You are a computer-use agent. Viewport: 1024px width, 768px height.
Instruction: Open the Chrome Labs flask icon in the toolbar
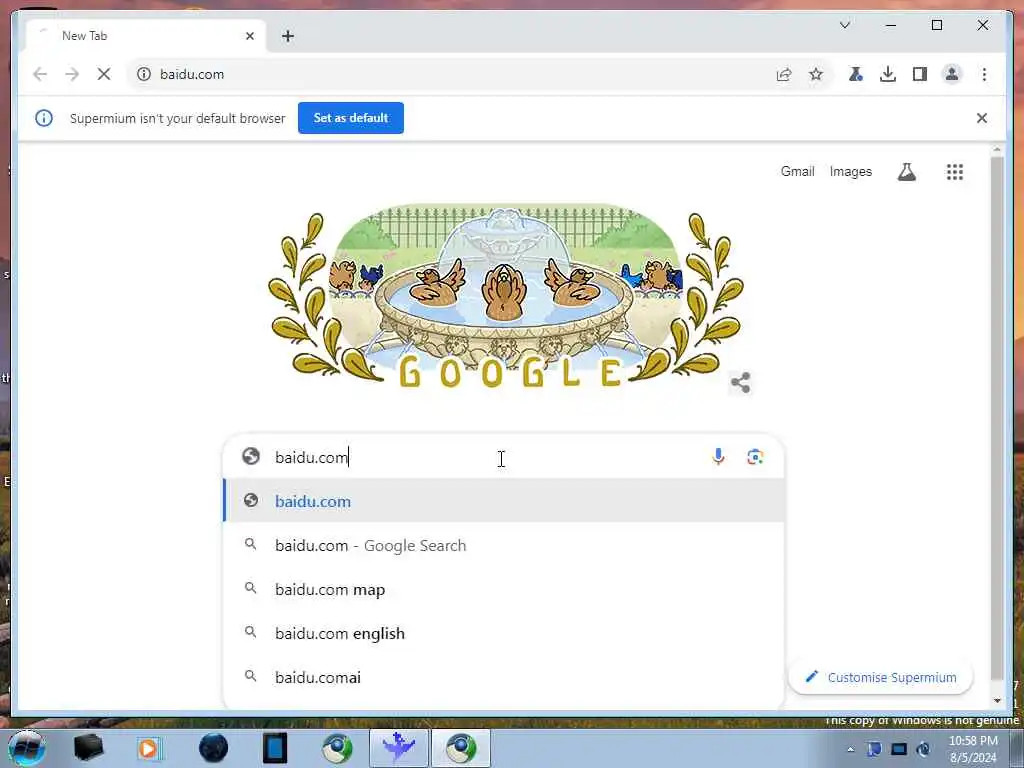(x=856, y=74)
